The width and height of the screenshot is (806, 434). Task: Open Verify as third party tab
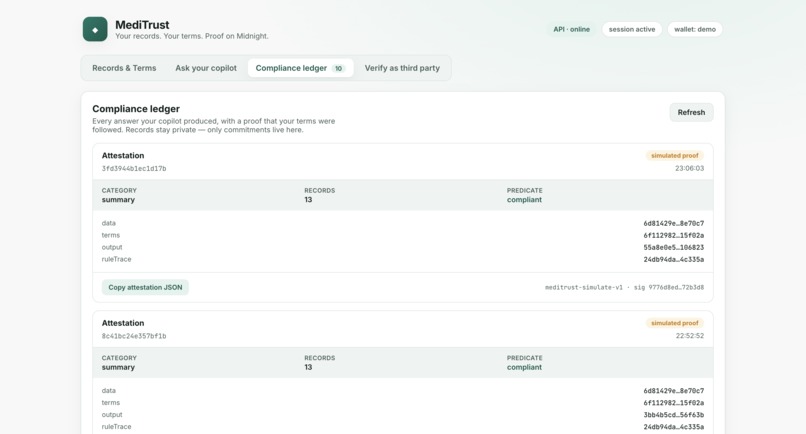[402, 68]
